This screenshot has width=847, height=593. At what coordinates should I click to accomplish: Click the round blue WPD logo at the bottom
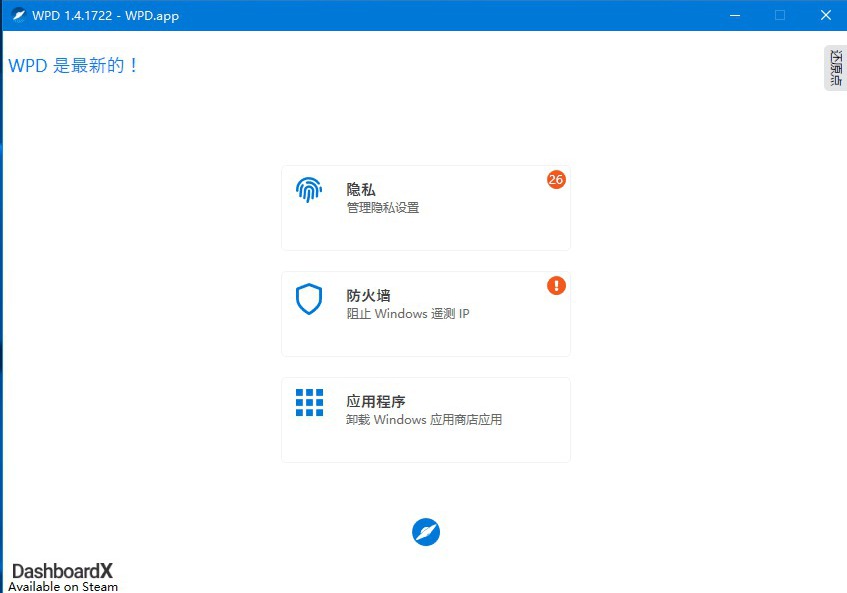(x=426, y=532)
